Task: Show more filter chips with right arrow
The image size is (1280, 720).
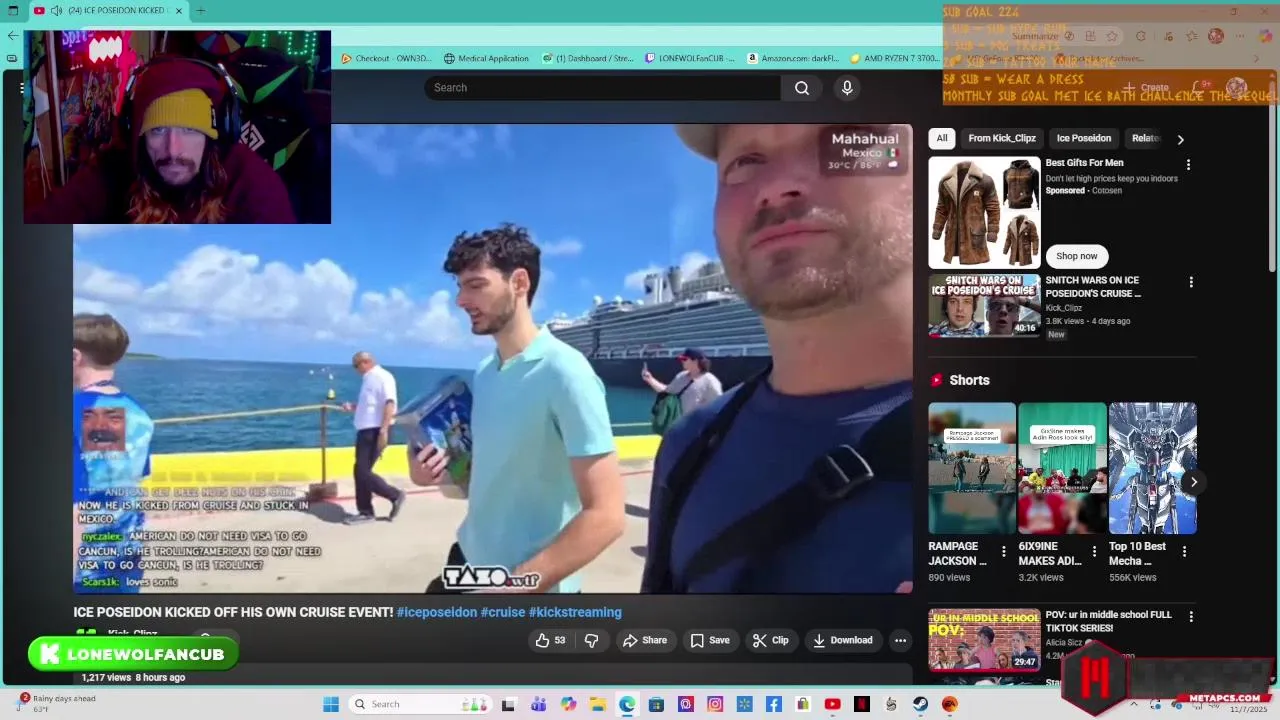Action: [1180, 139]
